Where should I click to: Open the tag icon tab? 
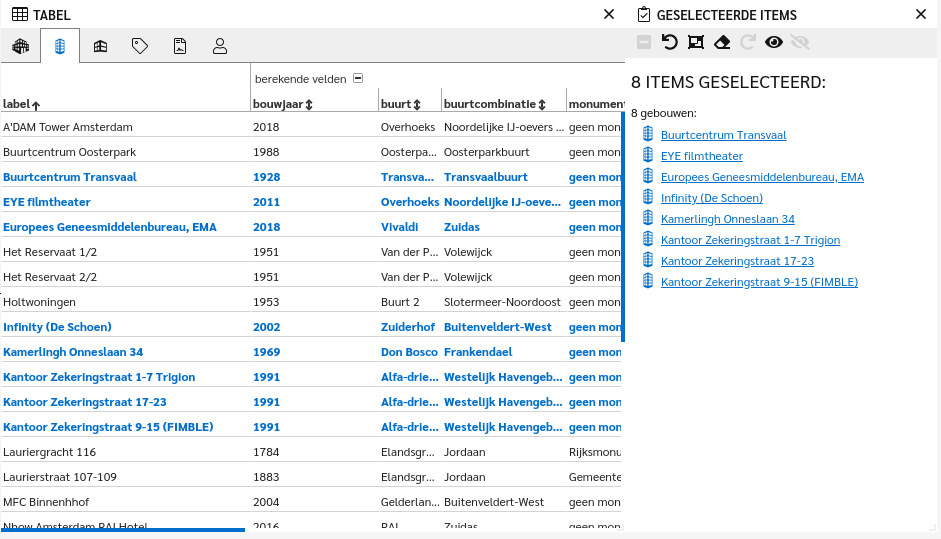[140, 46]
